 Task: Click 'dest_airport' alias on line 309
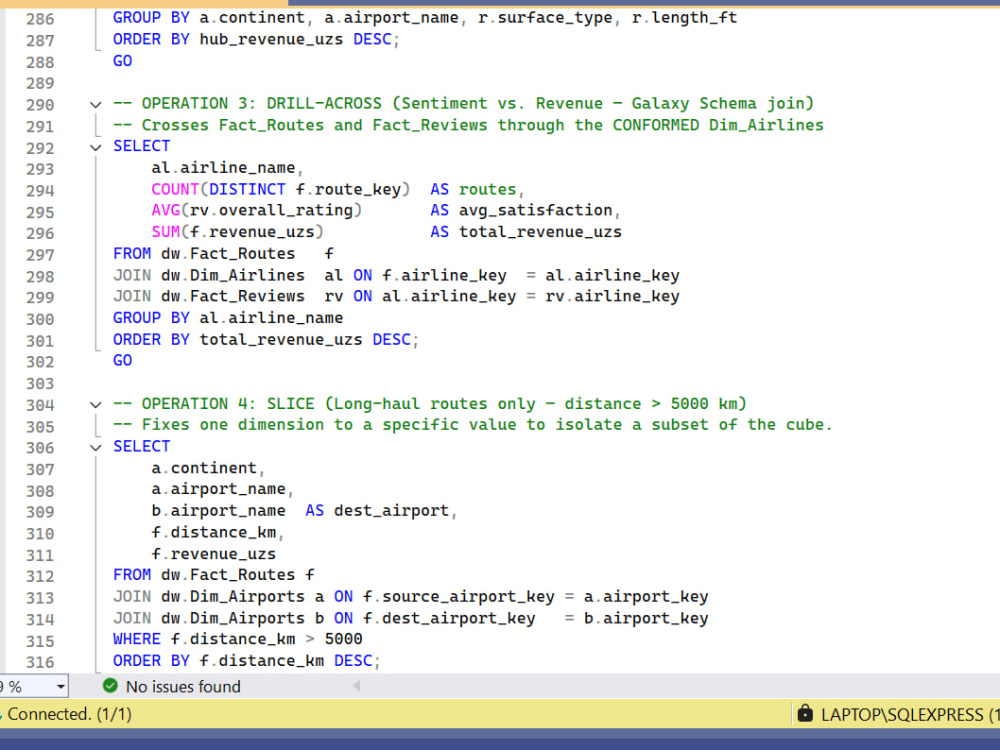[392, 511]
